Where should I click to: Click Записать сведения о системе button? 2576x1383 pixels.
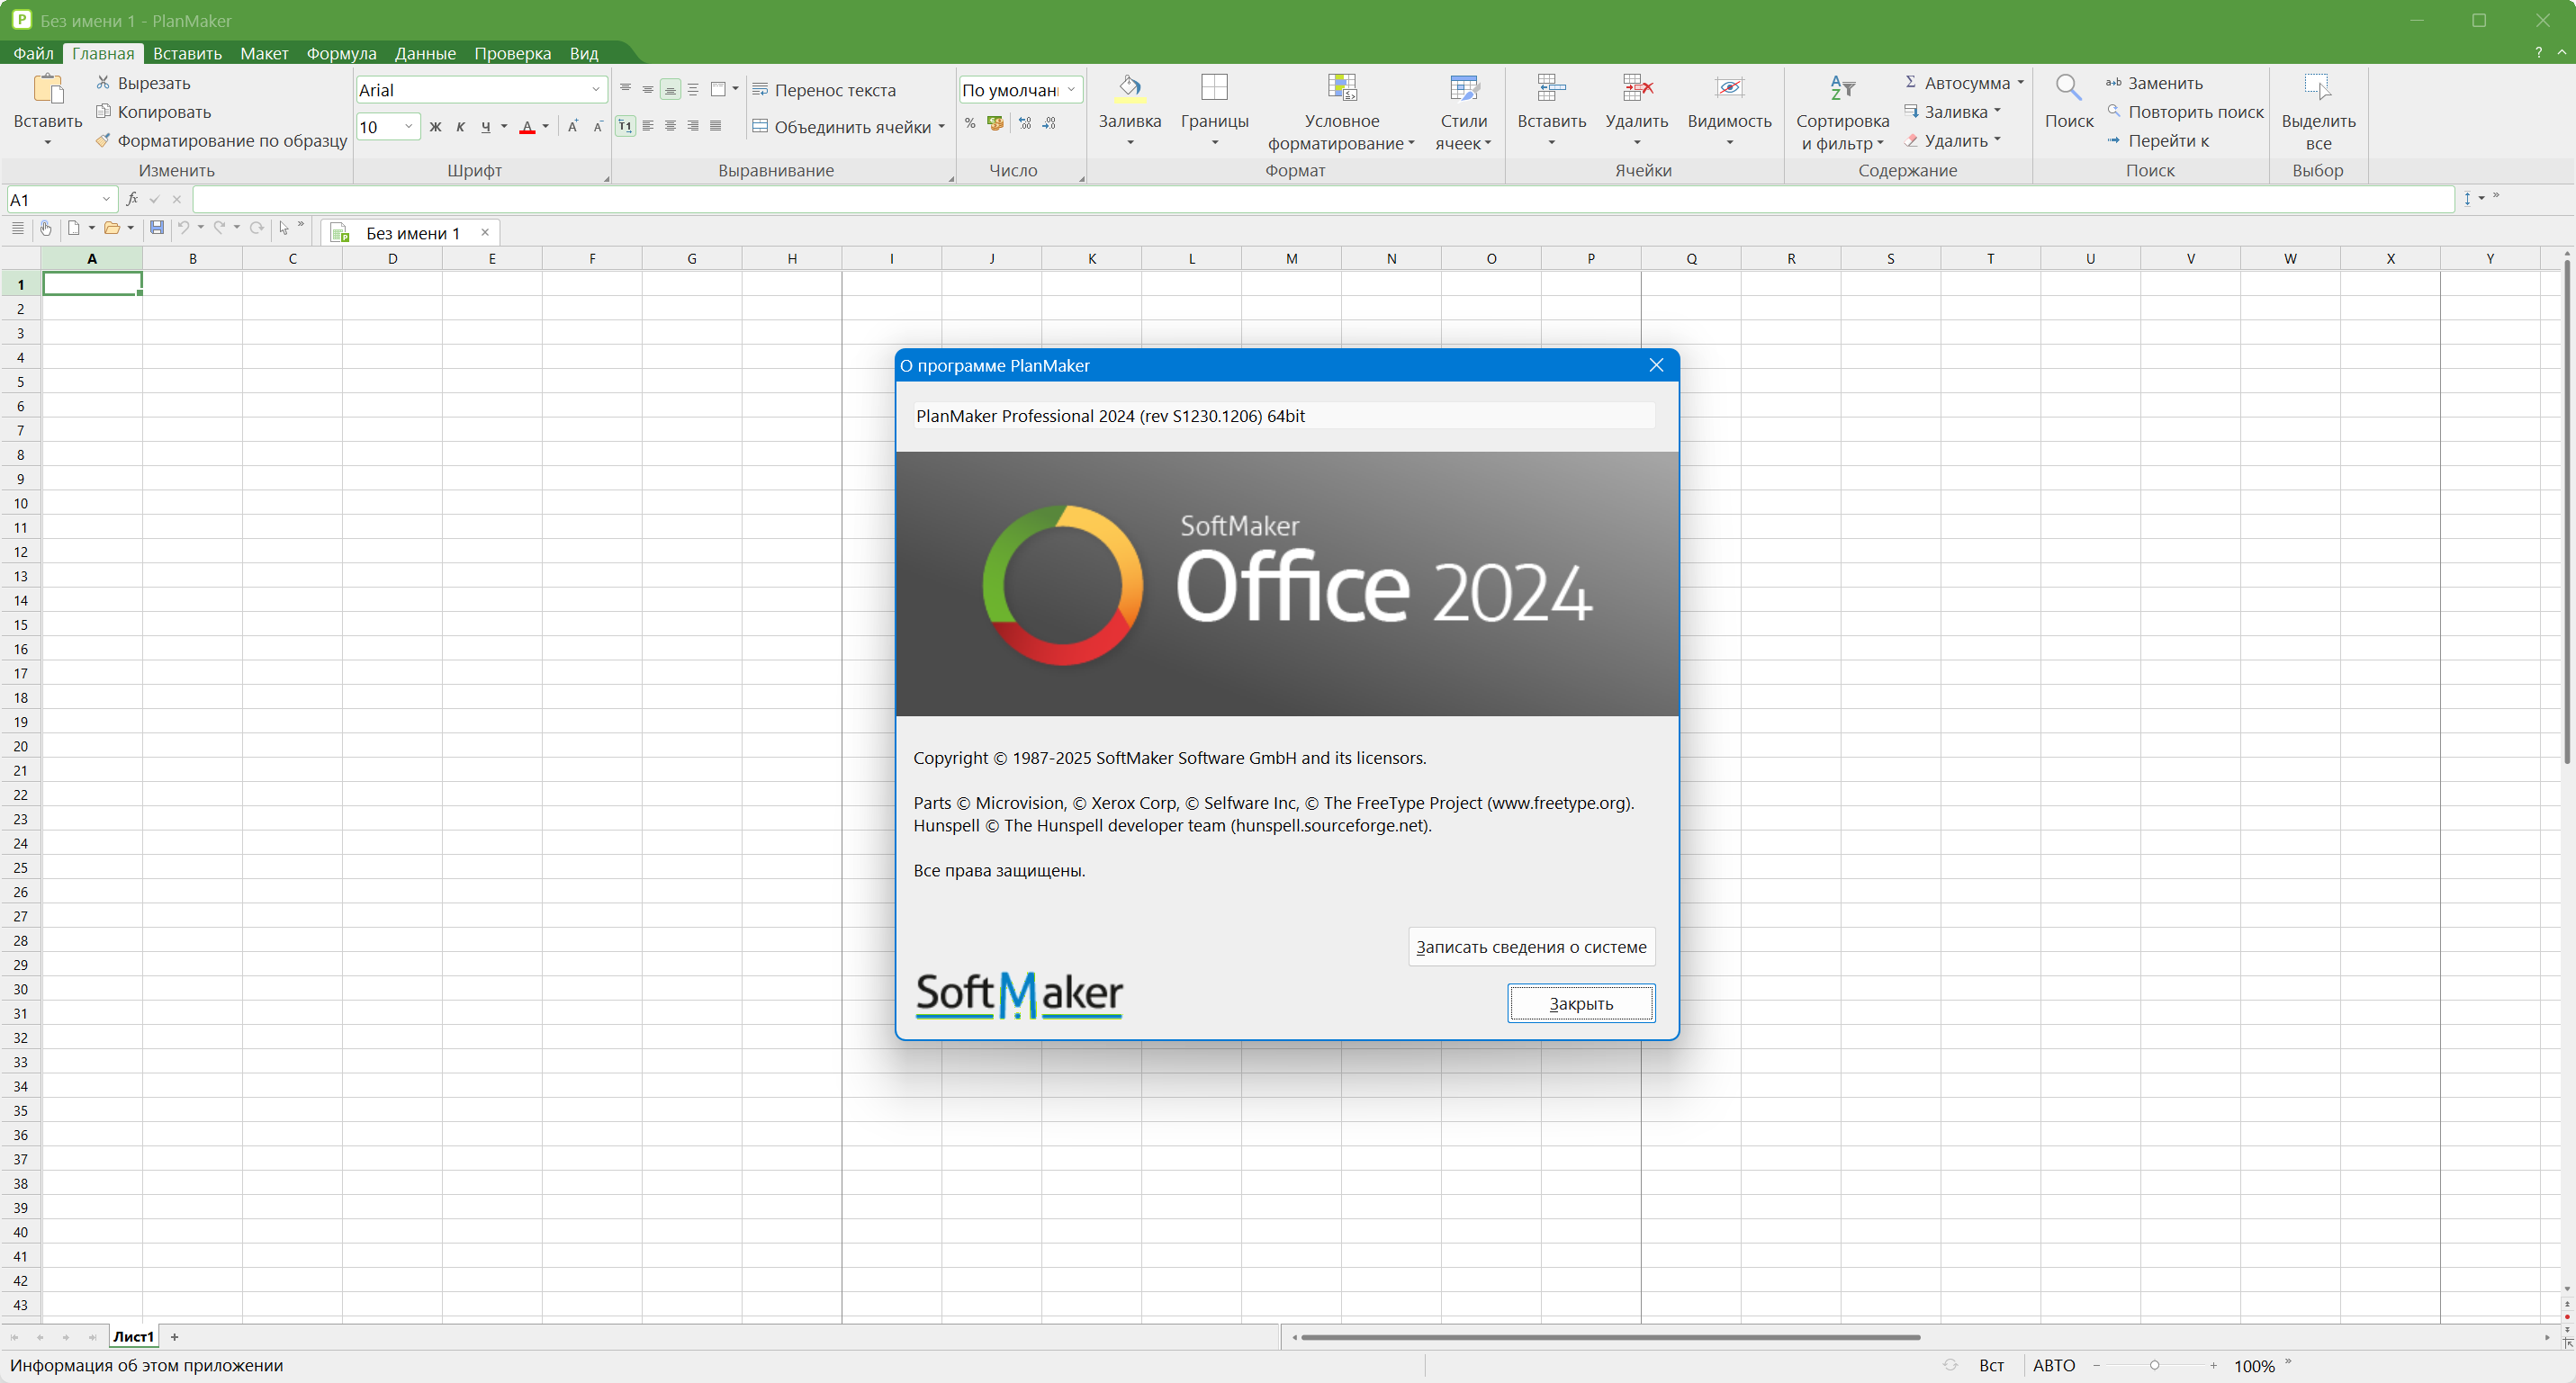point(1531,947)
